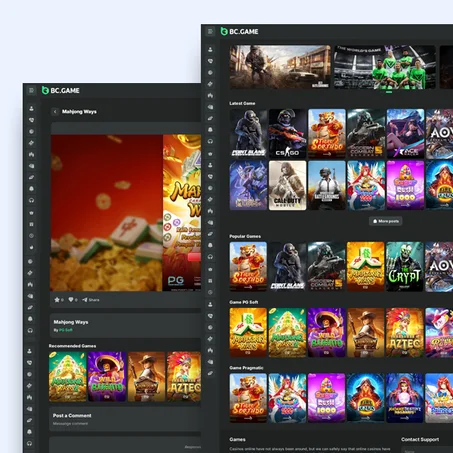This screenshot has width=453, height=453.
Task: Open Mahjong Ways in Popular Games
Action: tap(366, 266)
